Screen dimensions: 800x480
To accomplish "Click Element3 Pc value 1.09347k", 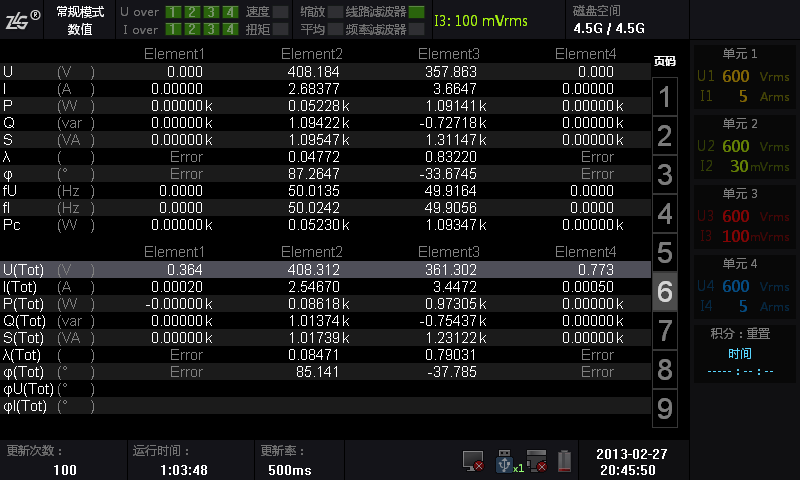I will point(456,225).
